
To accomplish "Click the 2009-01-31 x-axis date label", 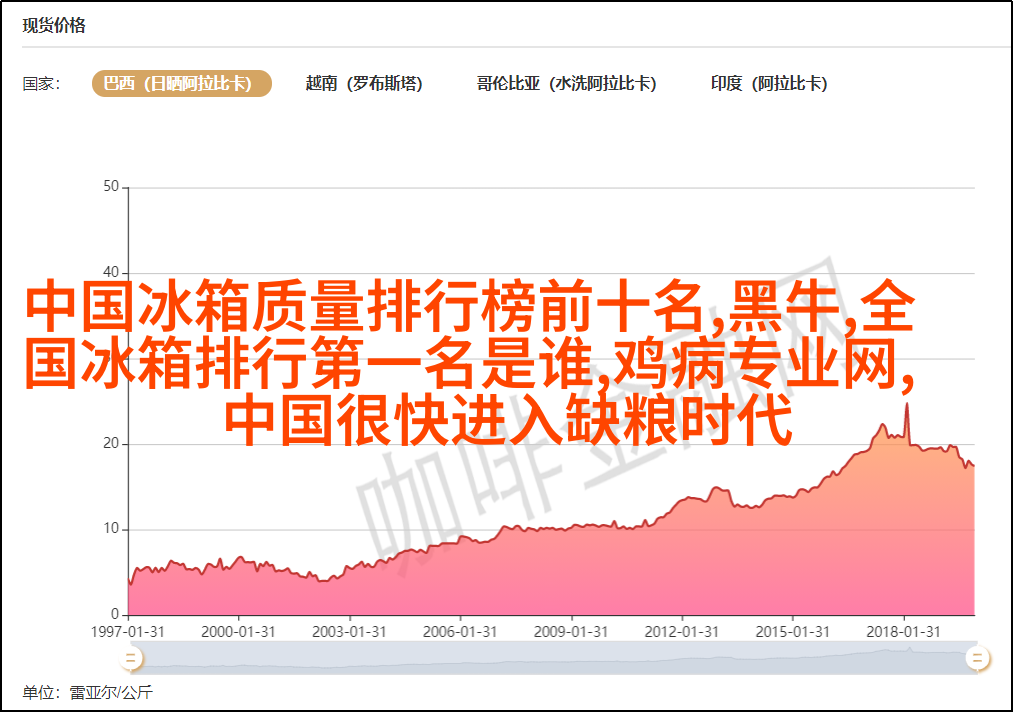I will [570, 631].
